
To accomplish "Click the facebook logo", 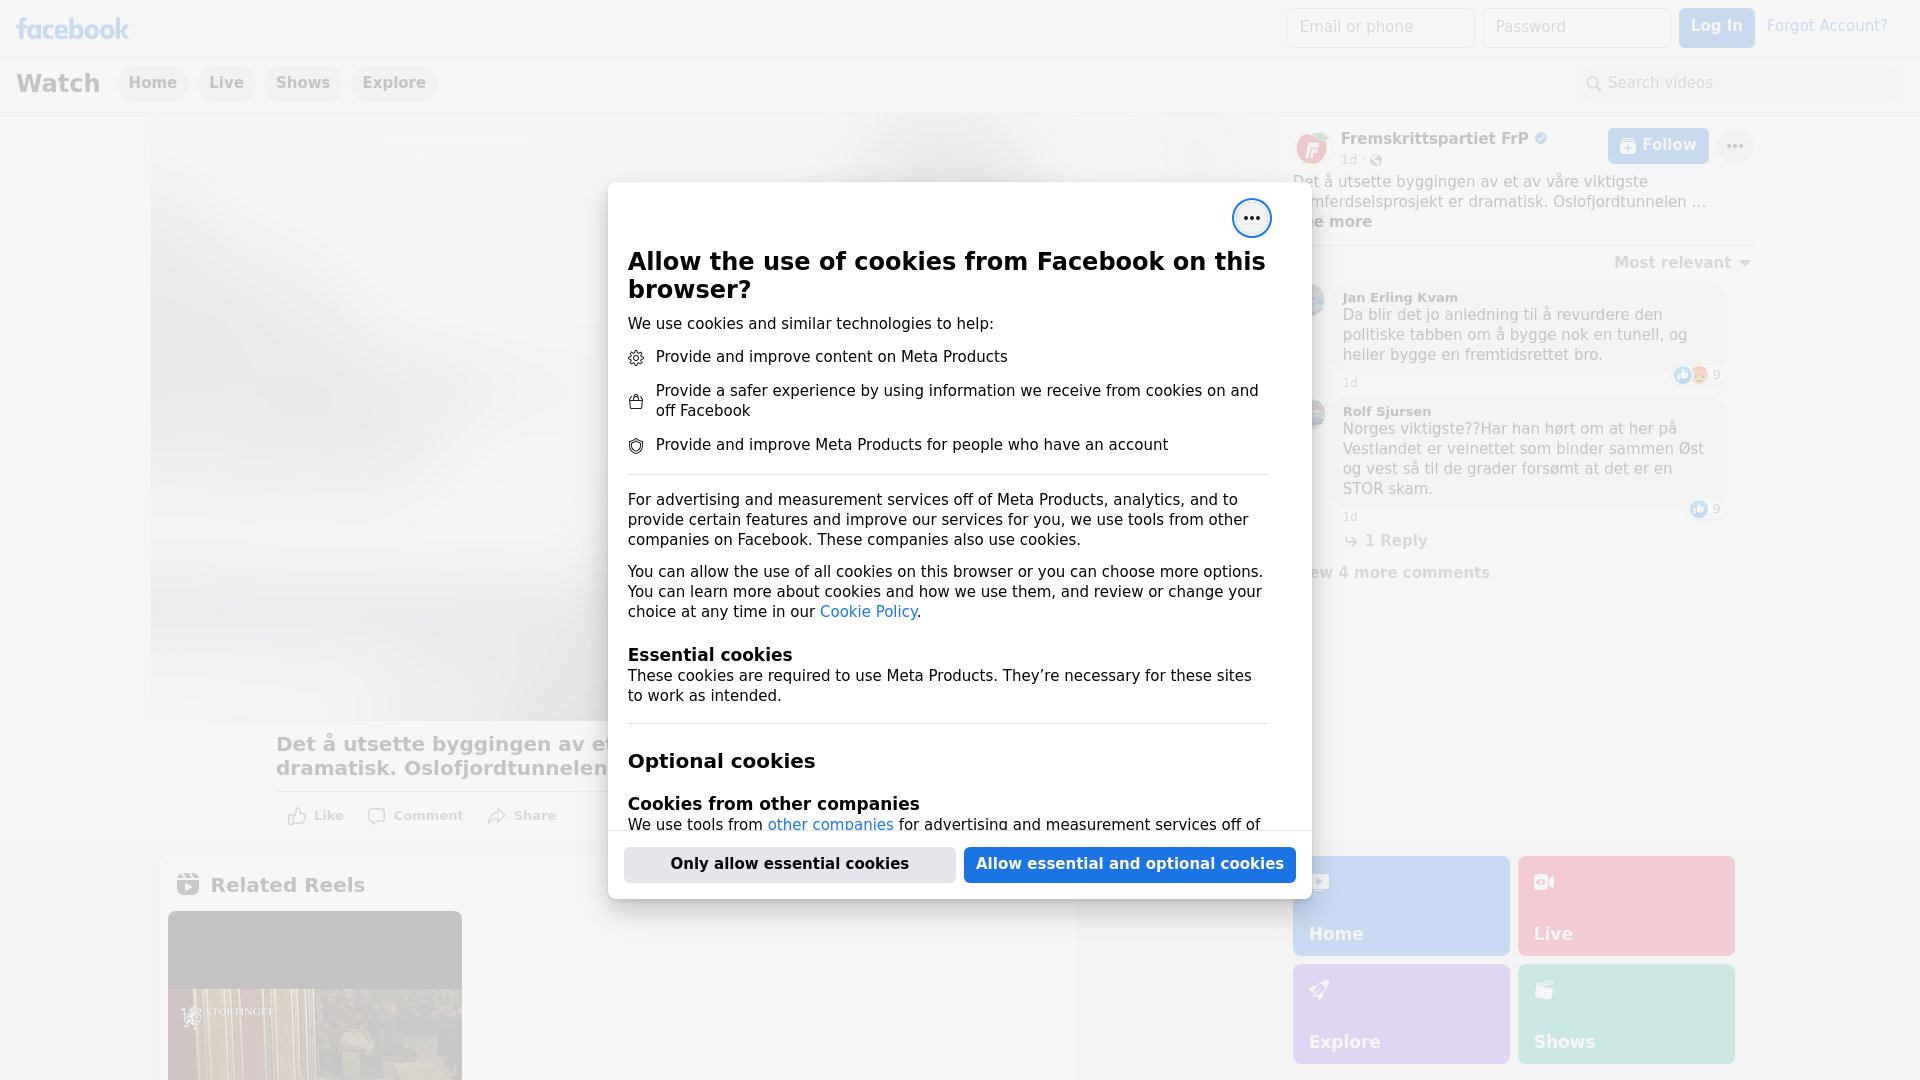I will pyautogui.click(x=72, y=29).
